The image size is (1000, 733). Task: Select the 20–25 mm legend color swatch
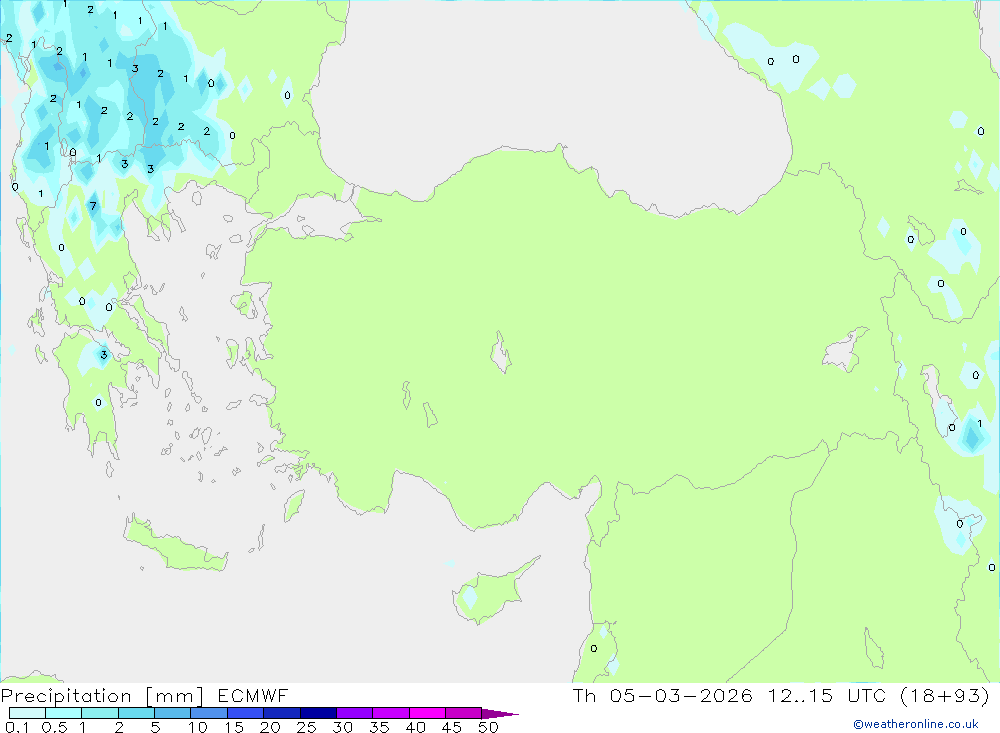[281, 713]
